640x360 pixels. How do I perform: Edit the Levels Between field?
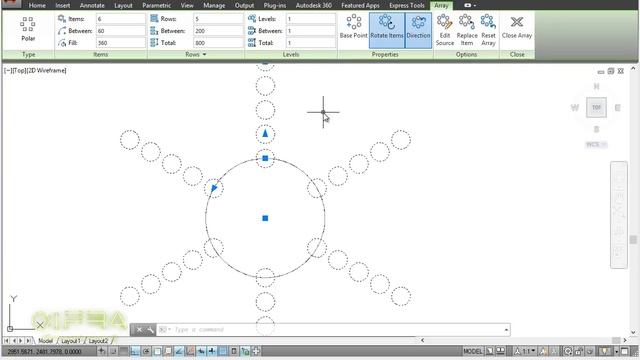click(x=311, y=31)
